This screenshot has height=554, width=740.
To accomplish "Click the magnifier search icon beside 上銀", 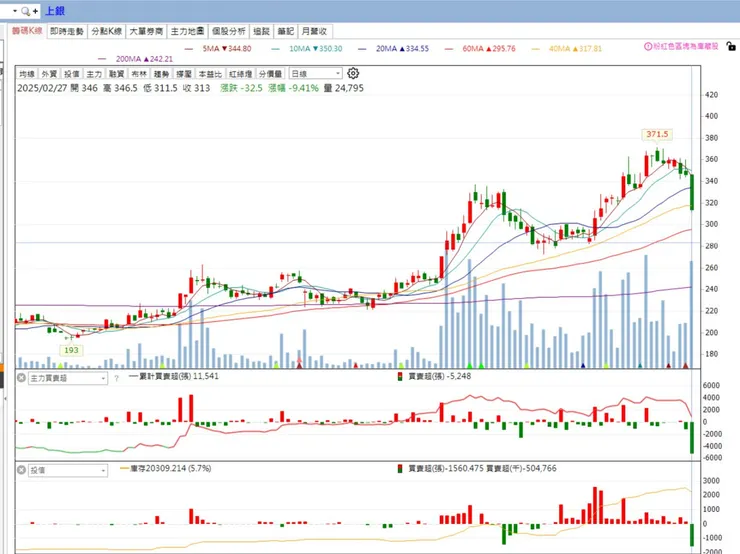I will click(25, 11).
